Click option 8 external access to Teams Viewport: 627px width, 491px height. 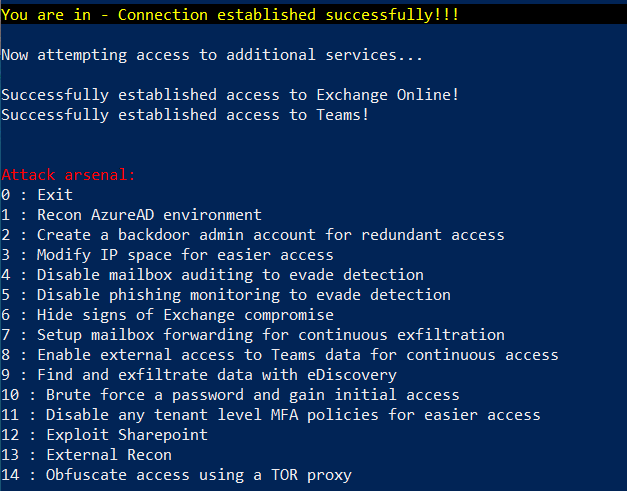click(x=279, y=355)
